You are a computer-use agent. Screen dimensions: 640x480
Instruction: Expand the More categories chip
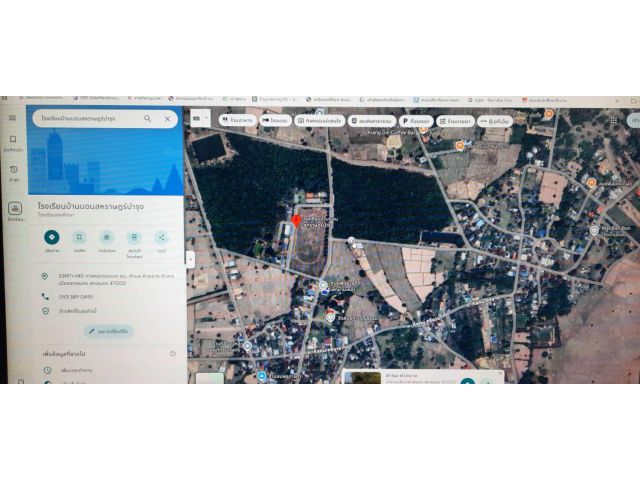tap(495, 121)
